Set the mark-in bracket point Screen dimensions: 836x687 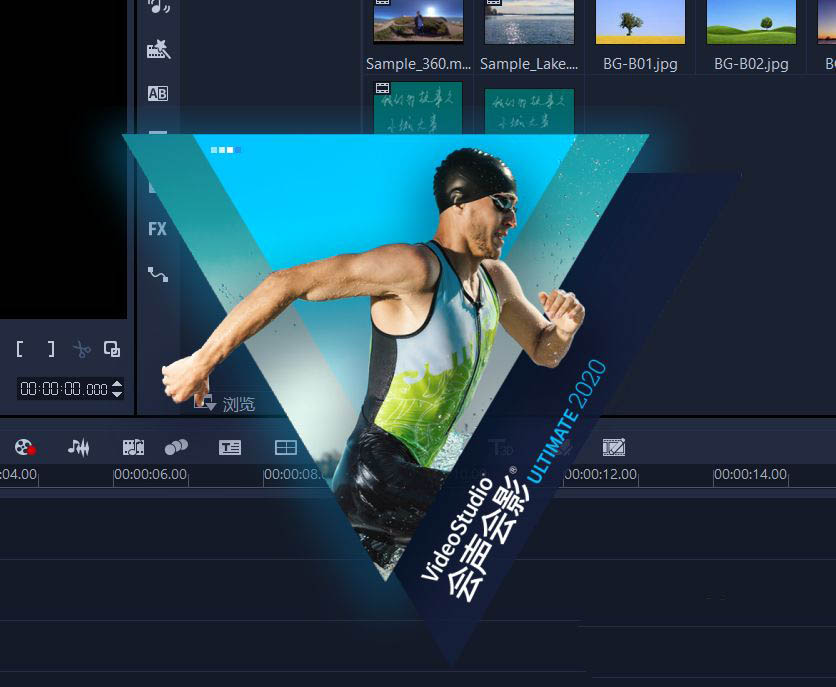coord(20,349)
